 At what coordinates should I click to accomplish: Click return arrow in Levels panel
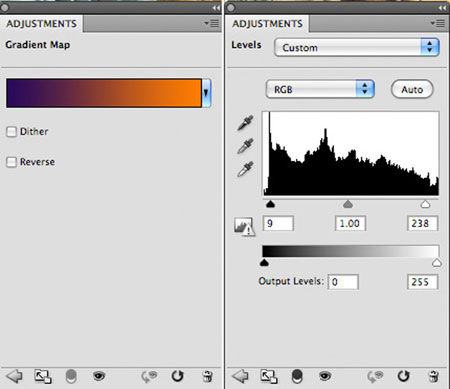(240, 376)
